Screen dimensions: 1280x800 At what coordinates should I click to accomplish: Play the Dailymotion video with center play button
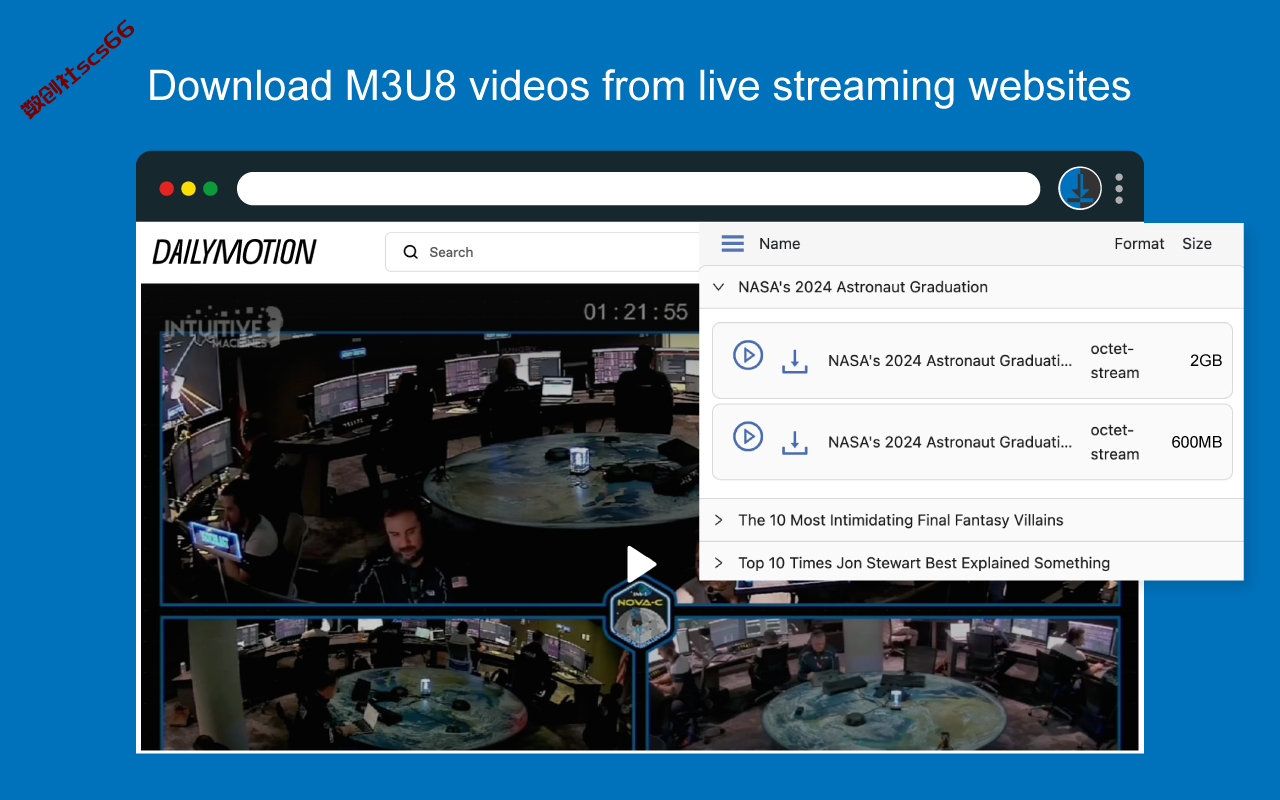tap(640, 565)
